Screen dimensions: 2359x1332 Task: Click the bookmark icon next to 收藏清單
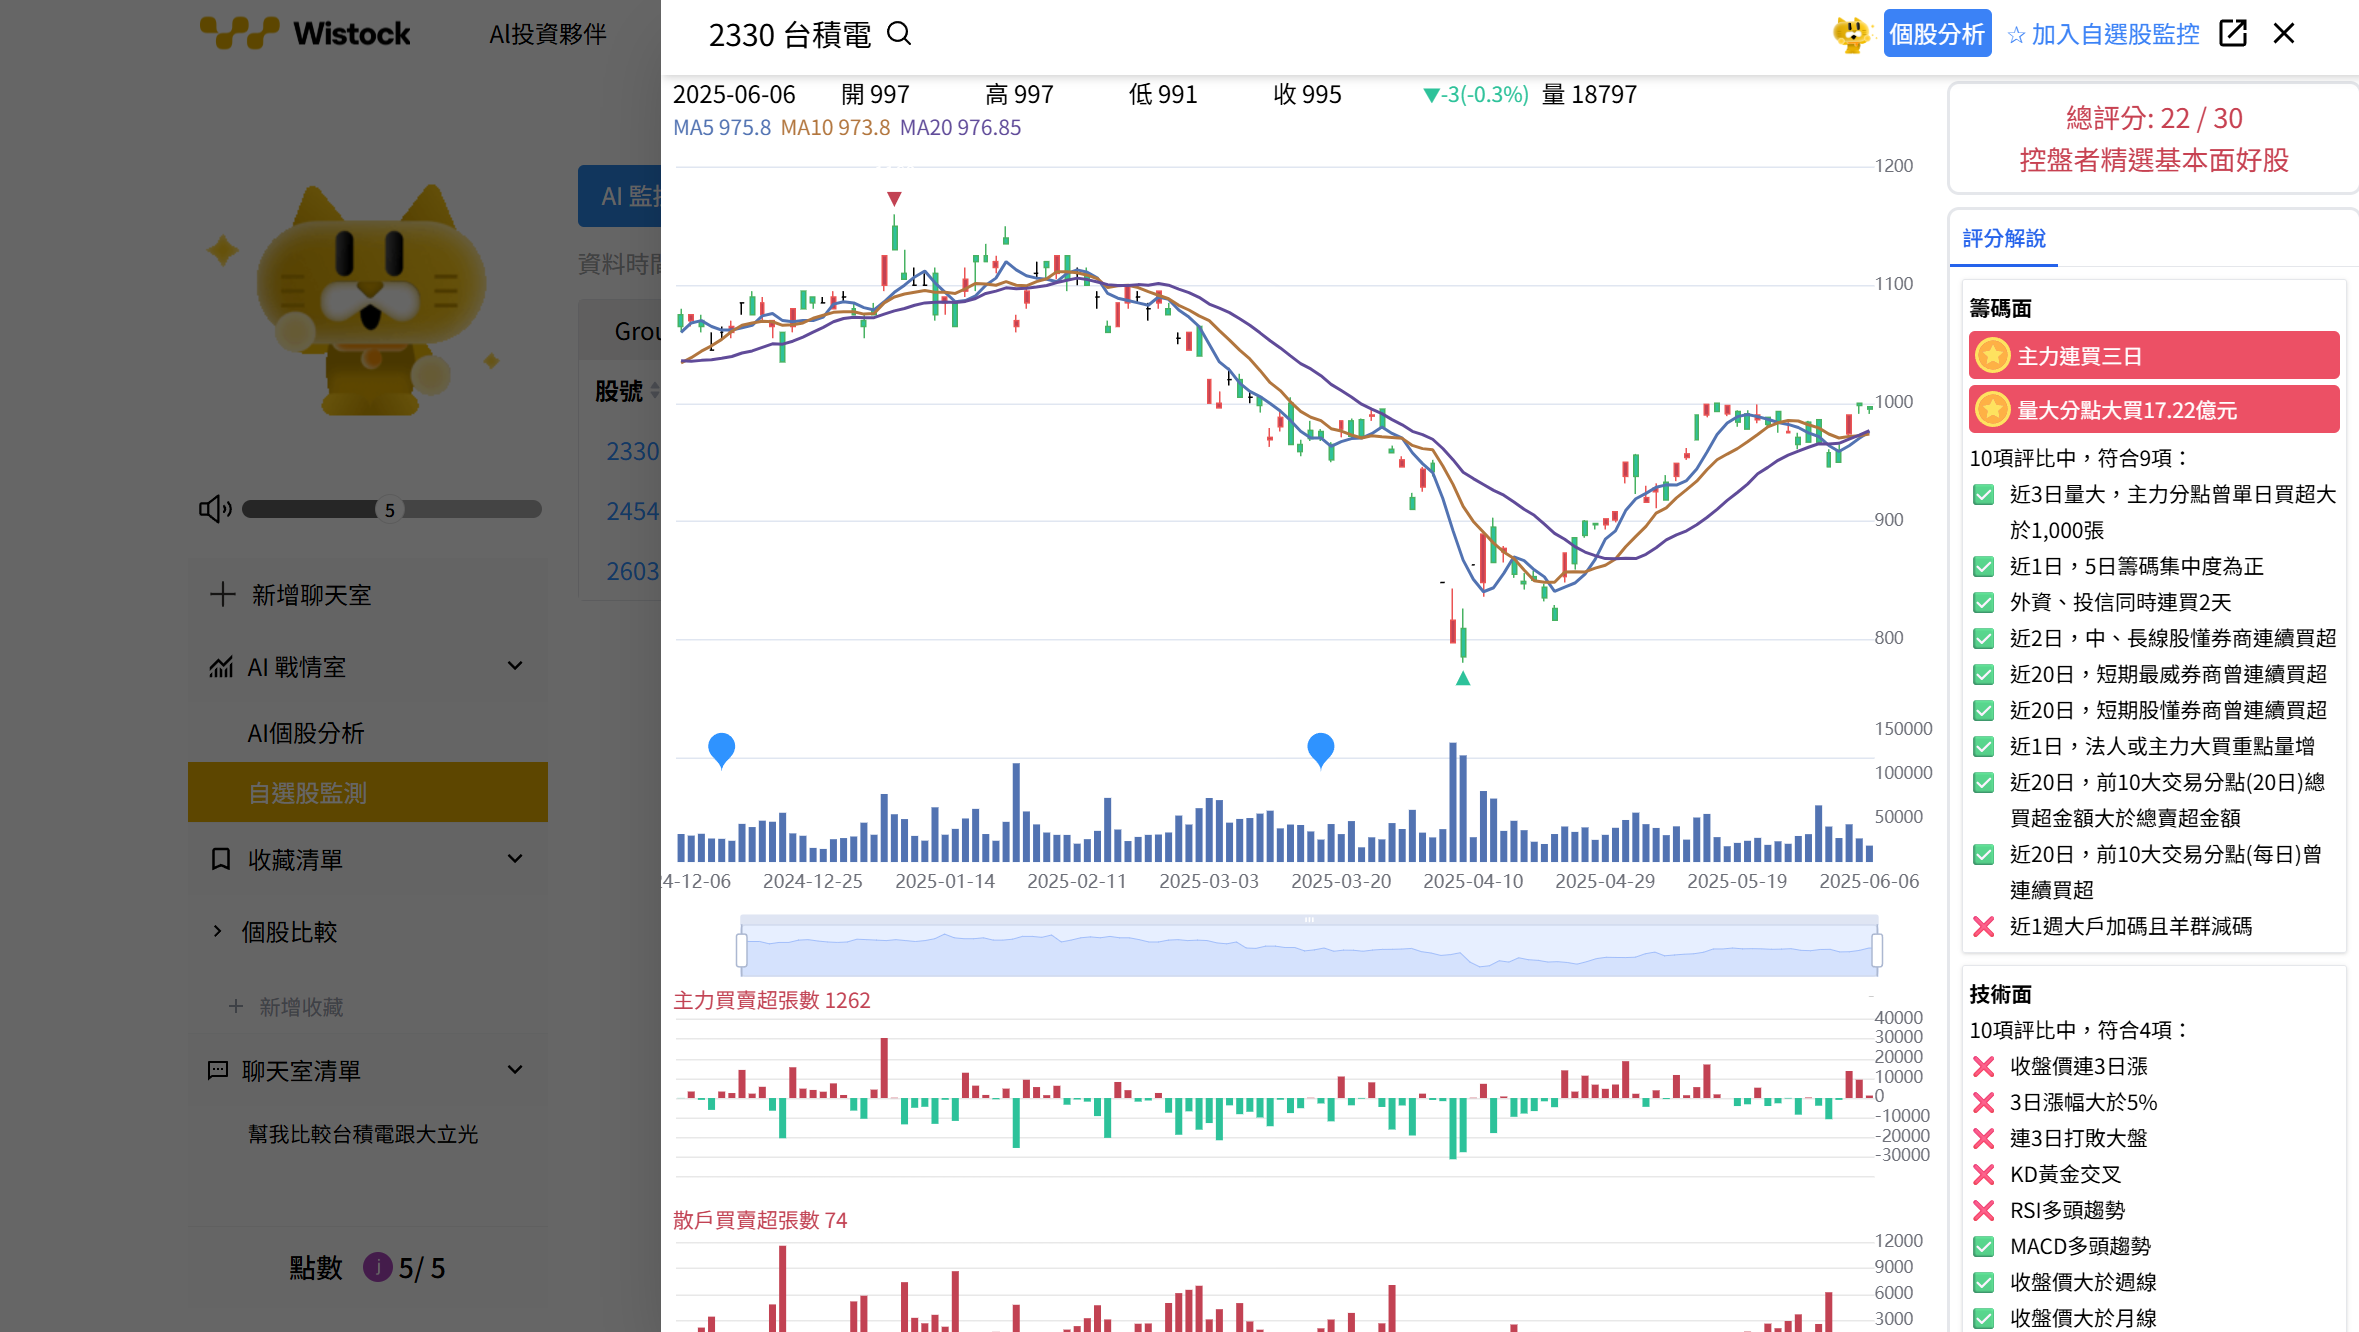221,858
